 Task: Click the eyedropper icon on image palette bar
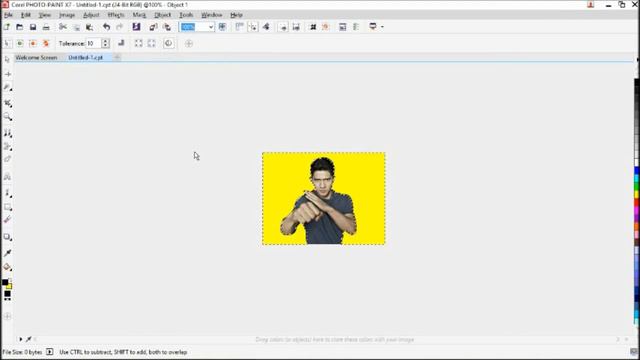click(x=29, y=339)
